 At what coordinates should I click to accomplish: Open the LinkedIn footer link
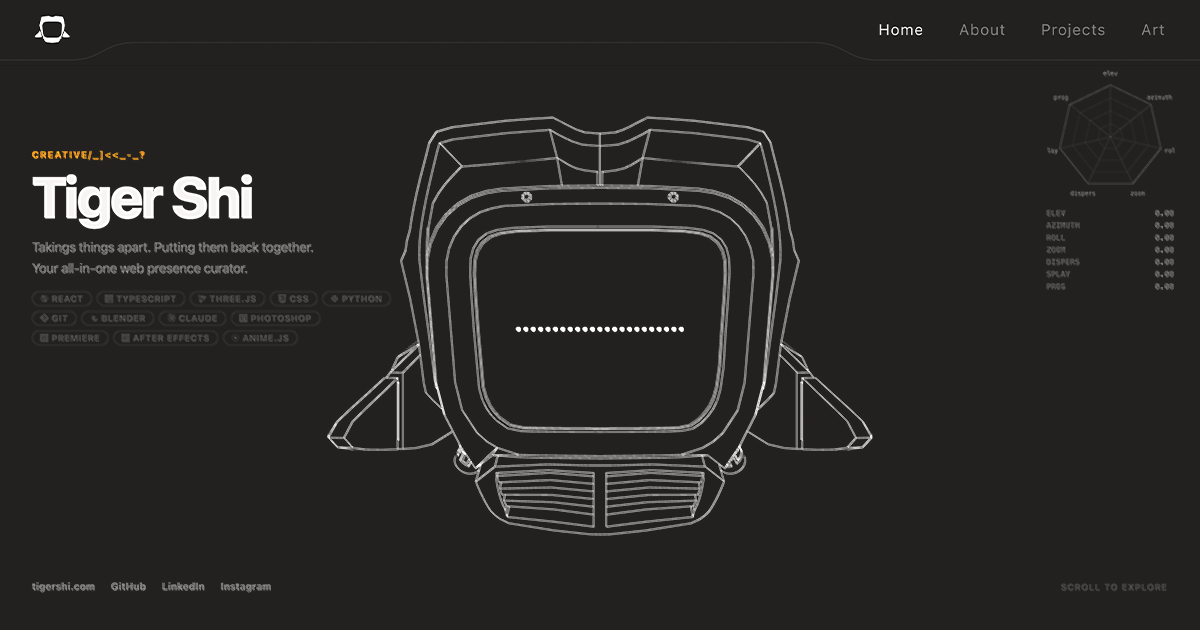183,587
